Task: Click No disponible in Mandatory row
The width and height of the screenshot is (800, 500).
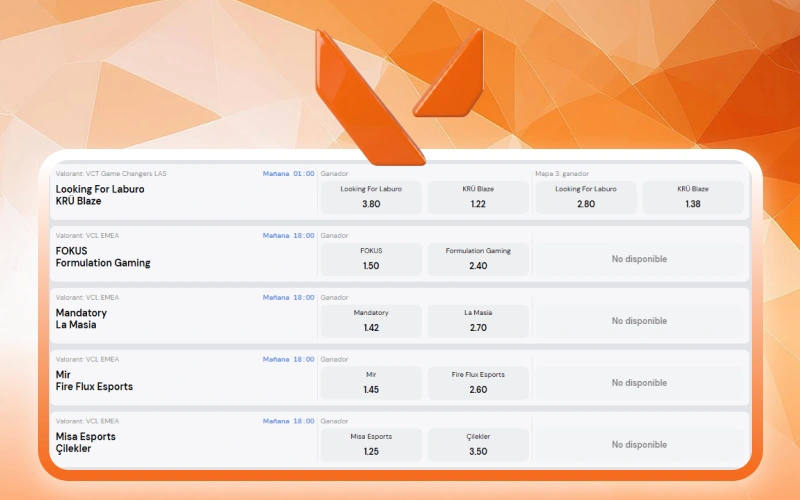Action: (x=639, y=320)
